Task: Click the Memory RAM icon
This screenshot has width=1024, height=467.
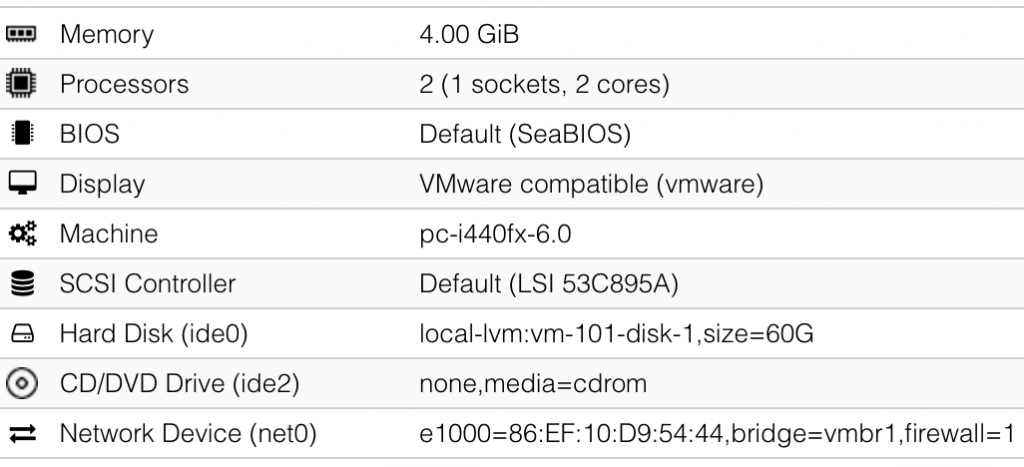Action: [22, 33]
